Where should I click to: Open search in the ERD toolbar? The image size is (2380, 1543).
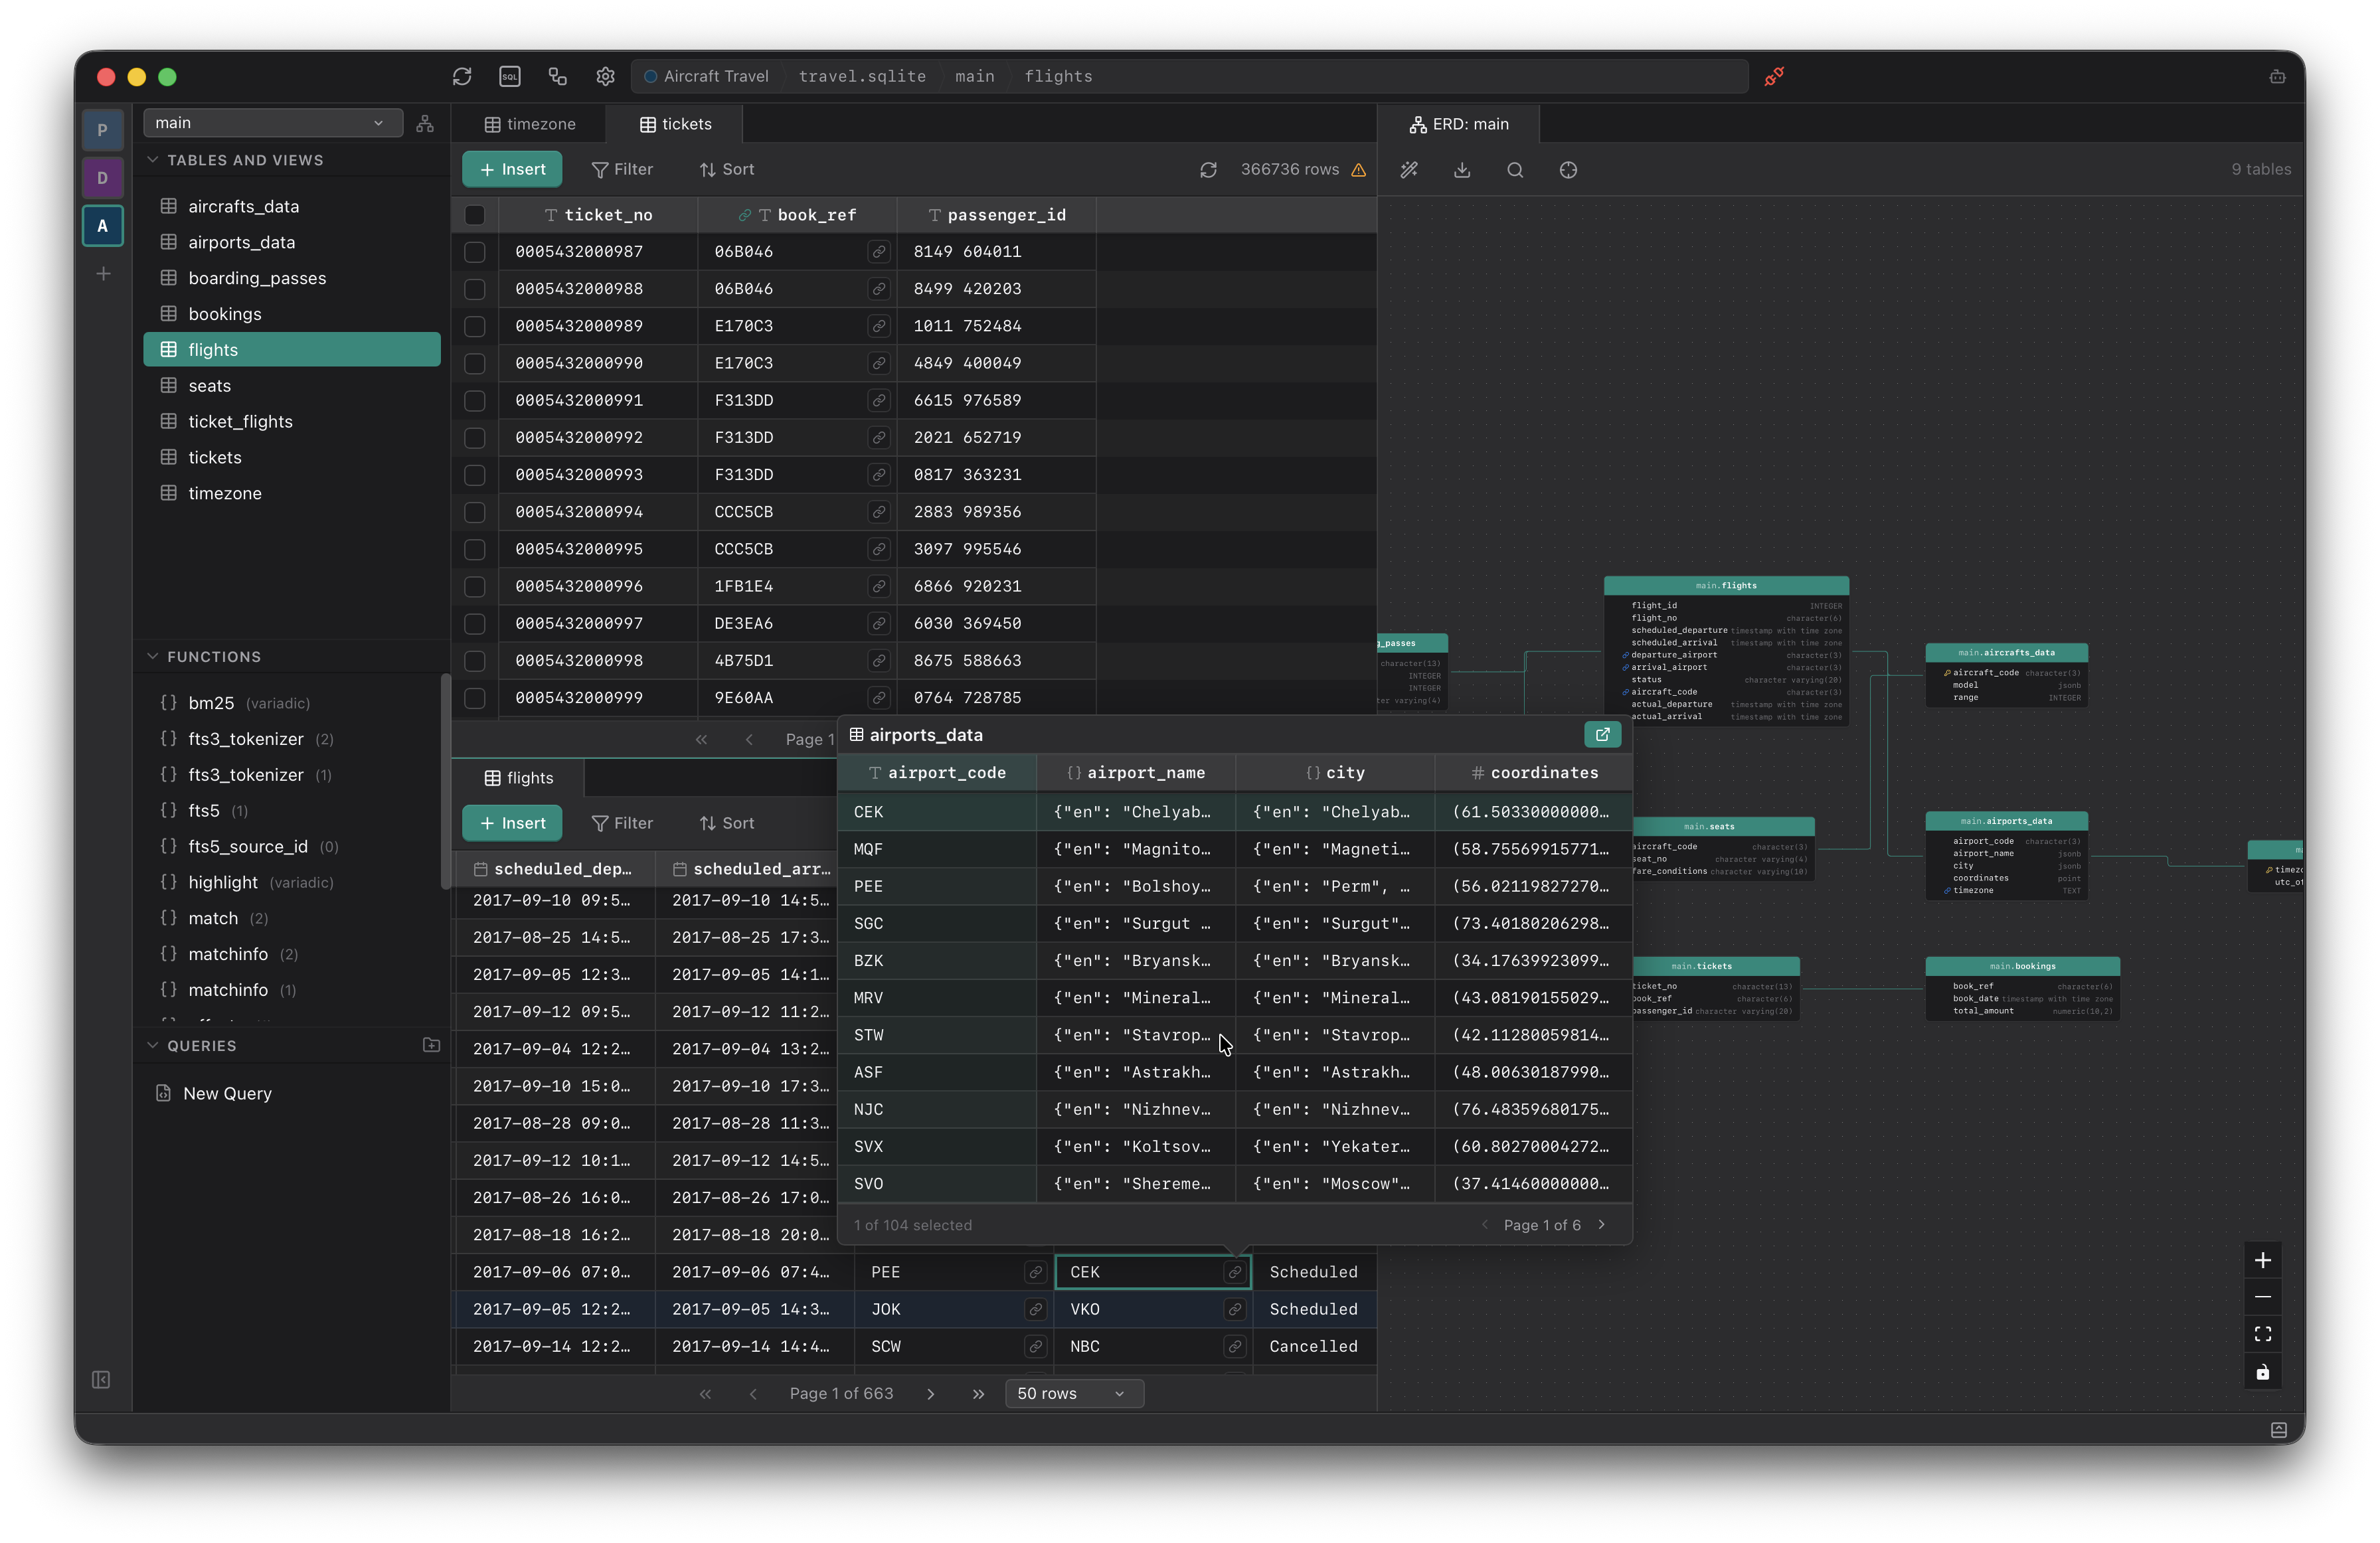click(x=1515, y=170)
